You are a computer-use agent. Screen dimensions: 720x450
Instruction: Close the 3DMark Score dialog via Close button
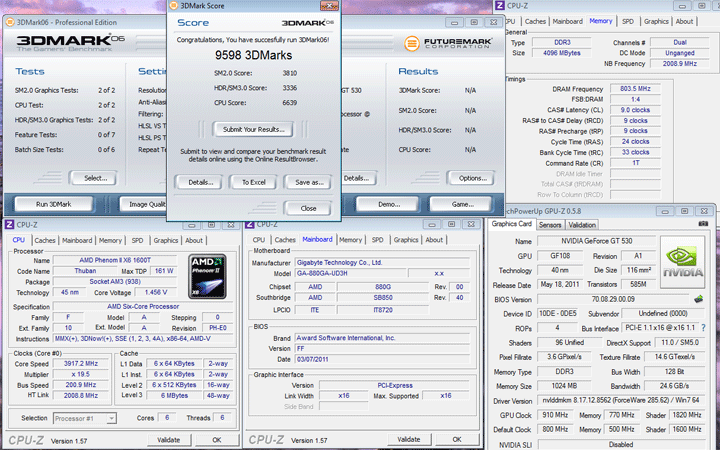tap(308, 208)
